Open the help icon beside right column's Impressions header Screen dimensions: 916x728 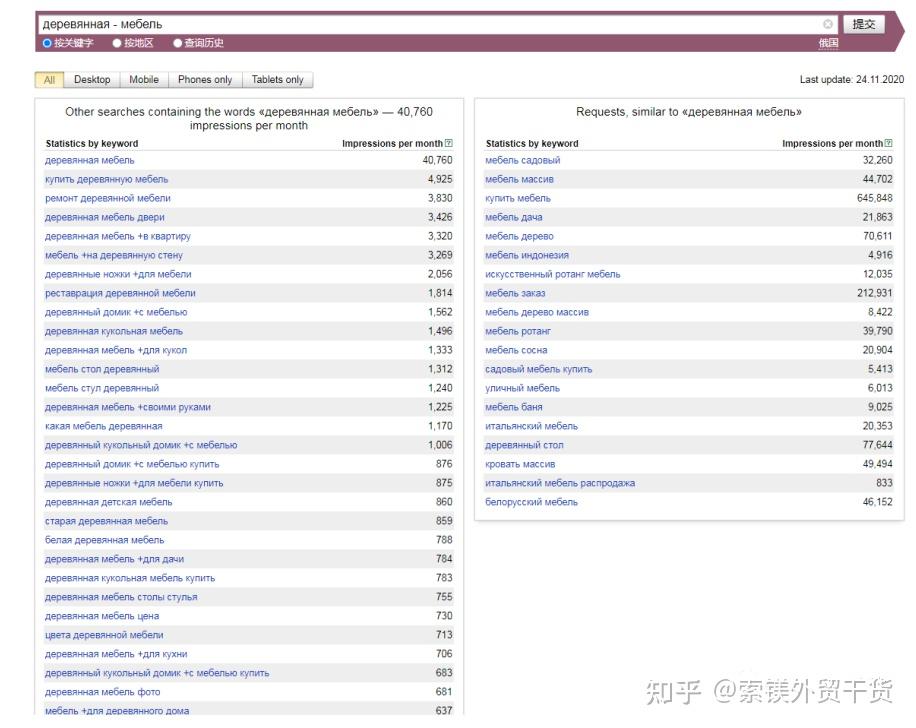(888, 144)
